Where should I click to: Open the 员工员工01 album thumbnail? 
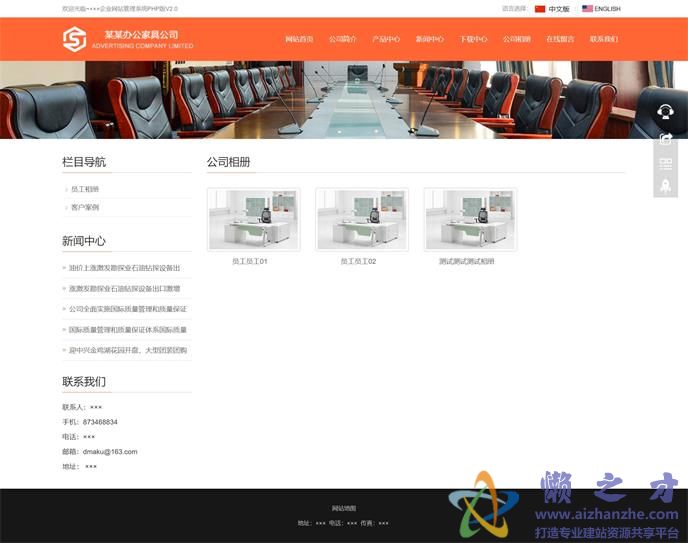(x=254, y=219)
